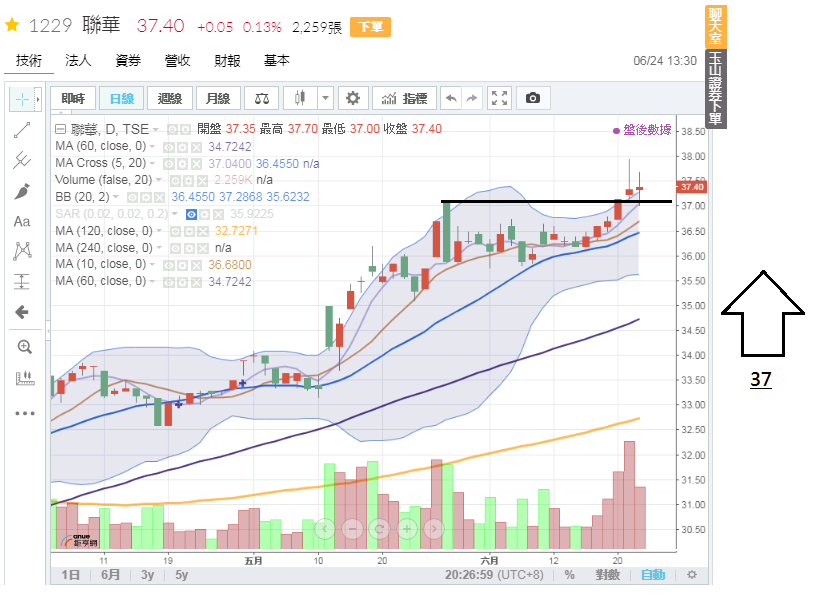Switch to 法人 tab
Viewport: 830px width, 600px height.
pyautogui.click(x=78, y=61)
